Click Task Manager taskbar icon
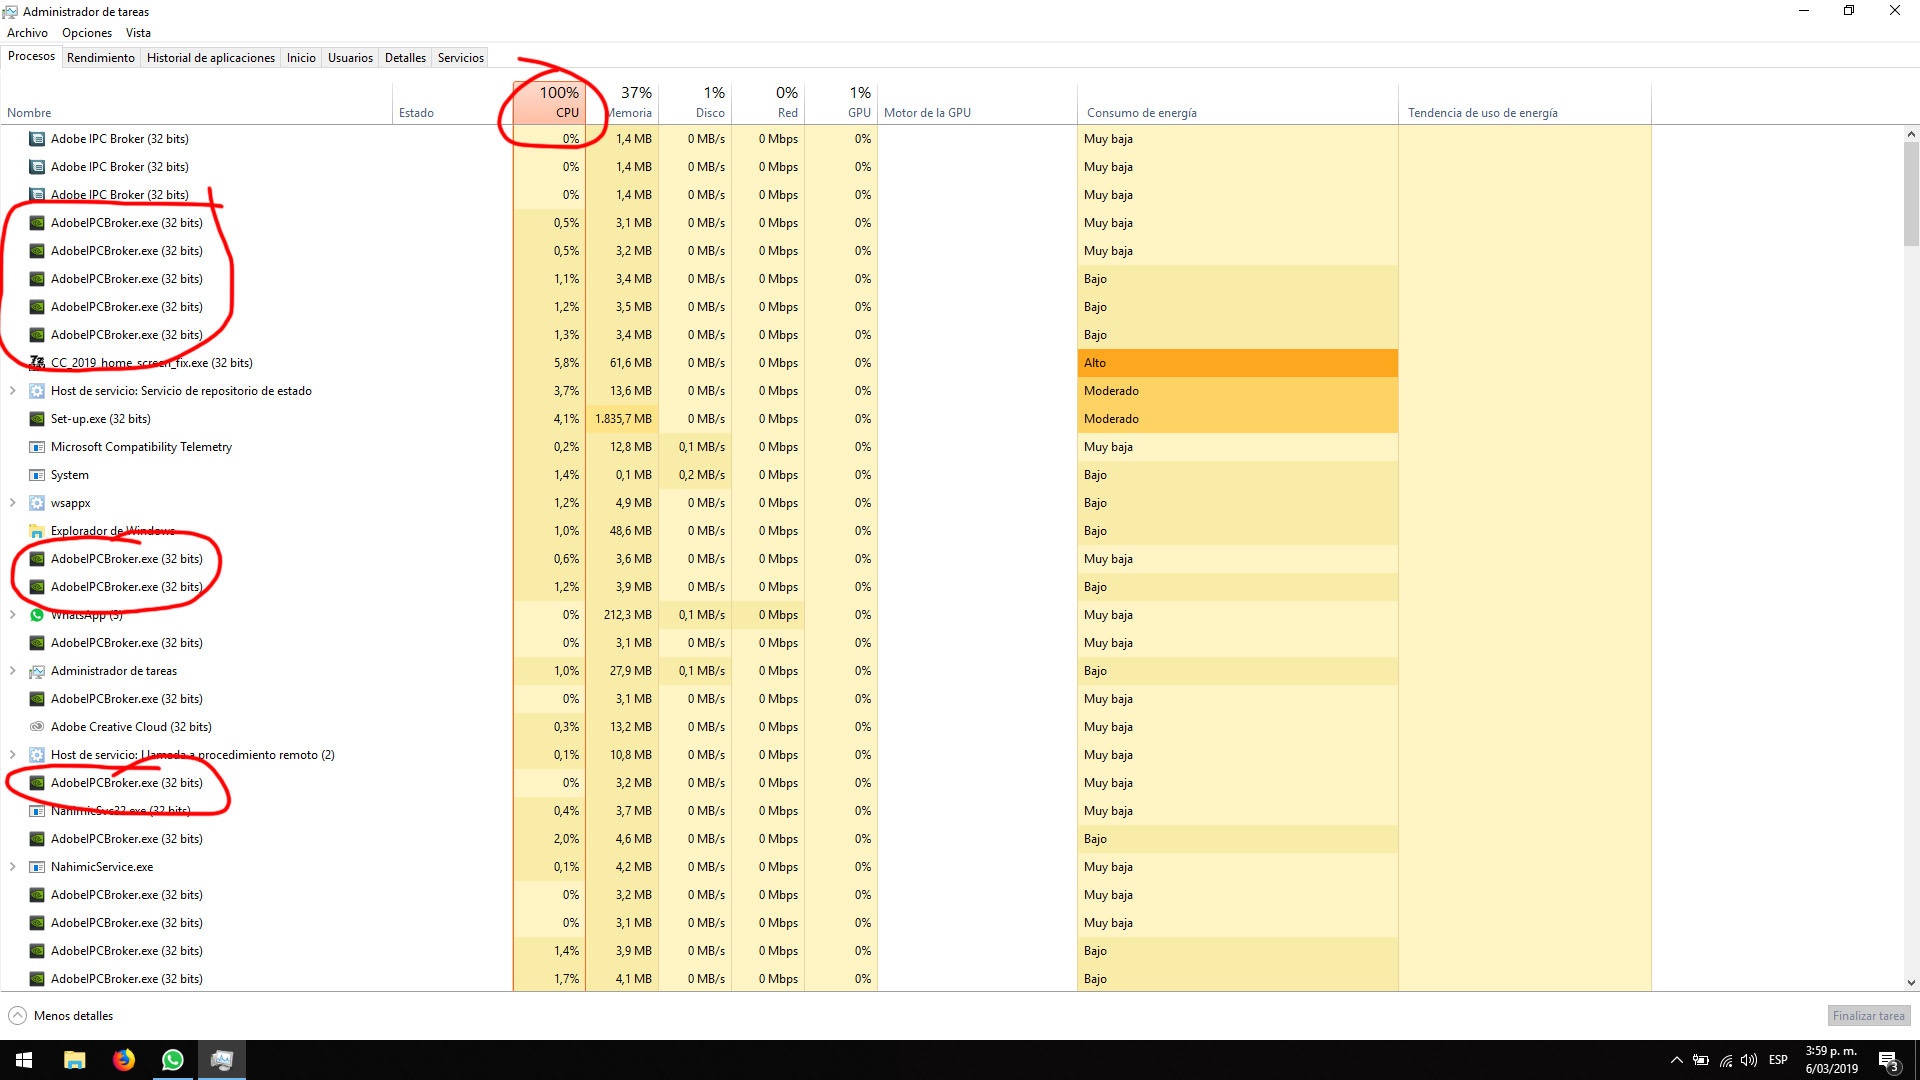Viewport: 1920px width, 1080px height. point(222,1060)
